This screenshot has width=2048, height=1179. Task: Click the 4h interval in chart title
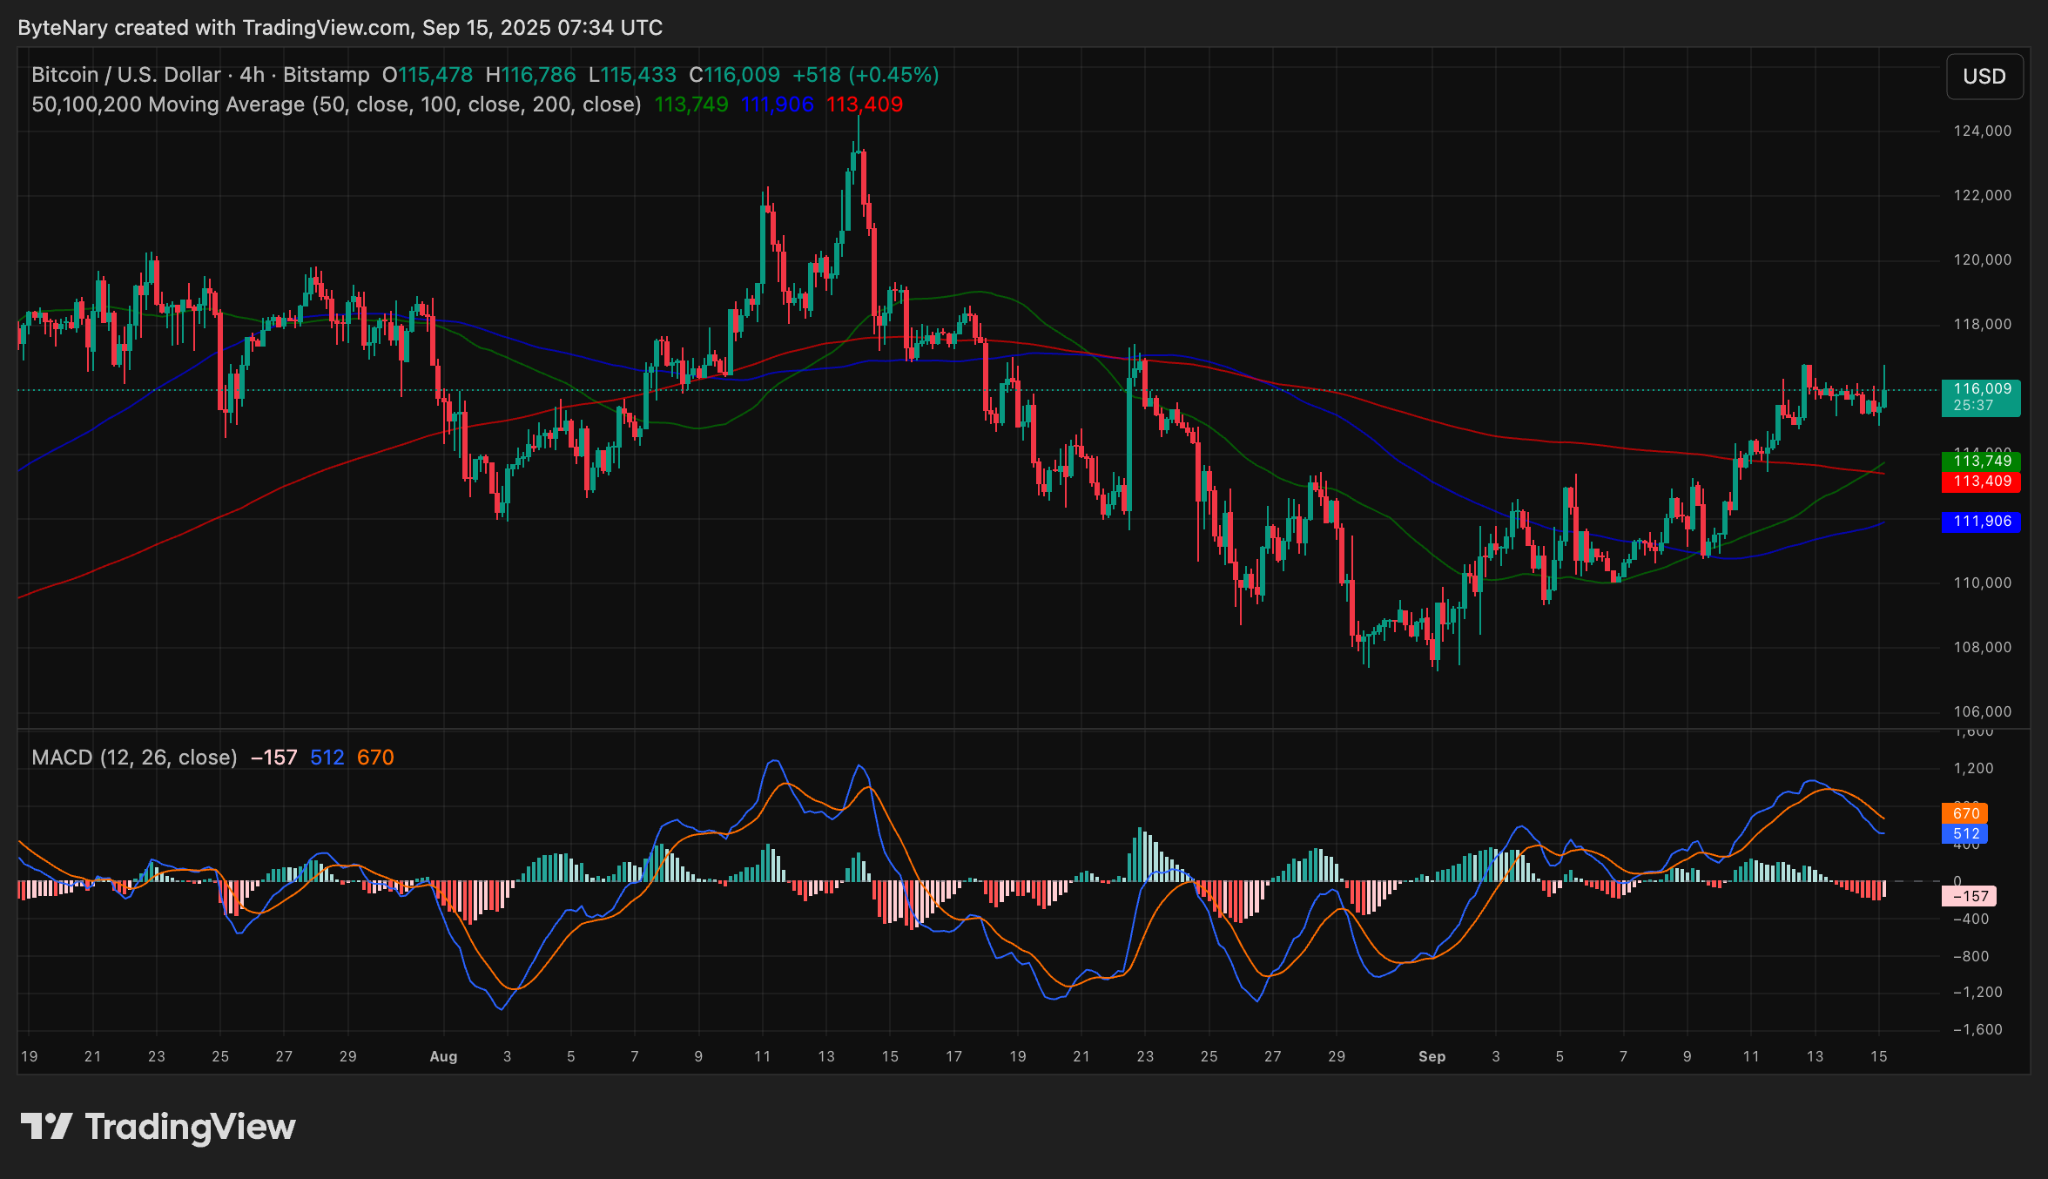252,75
